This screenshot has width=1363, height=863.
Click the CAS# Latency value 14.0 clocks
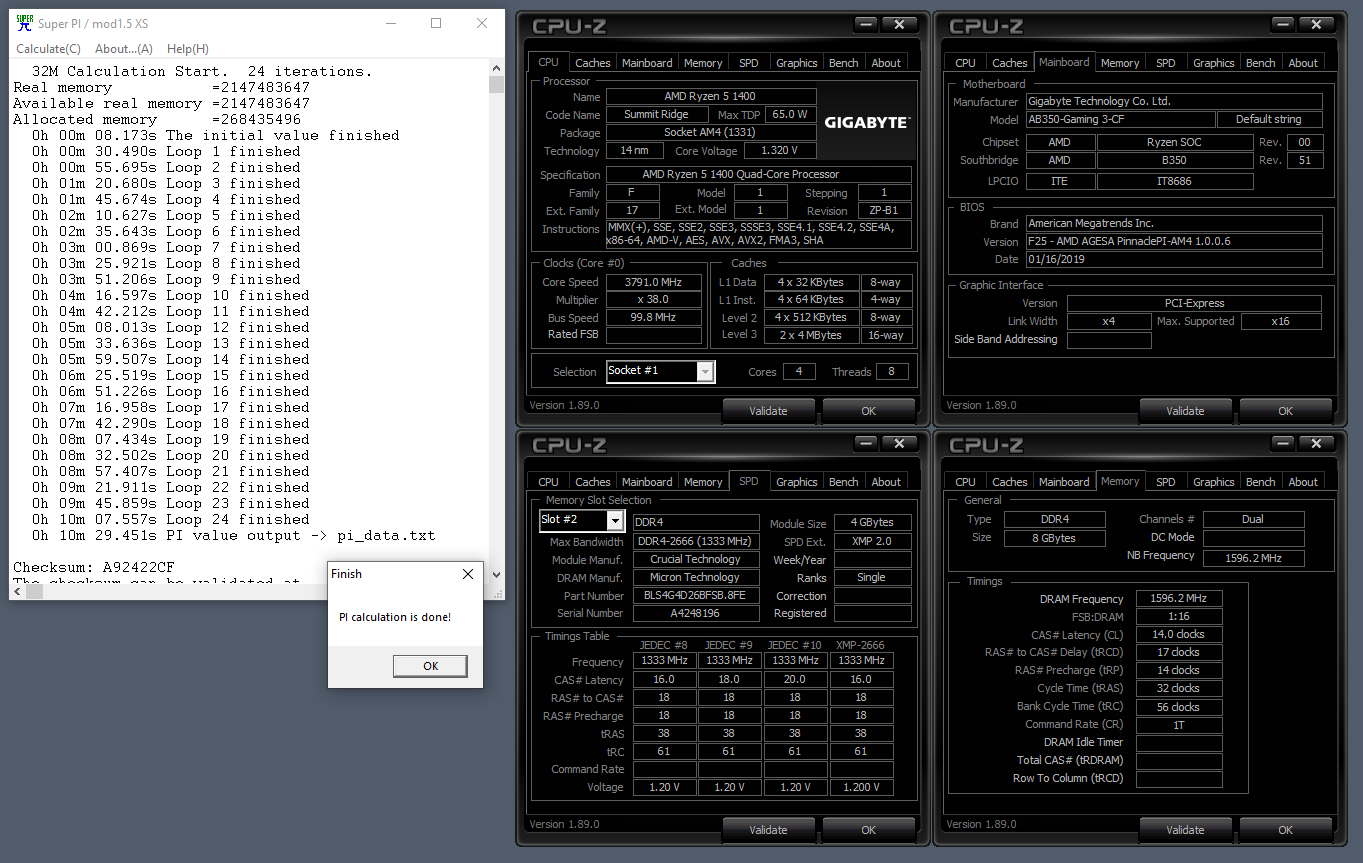[x=1179, y=634]
